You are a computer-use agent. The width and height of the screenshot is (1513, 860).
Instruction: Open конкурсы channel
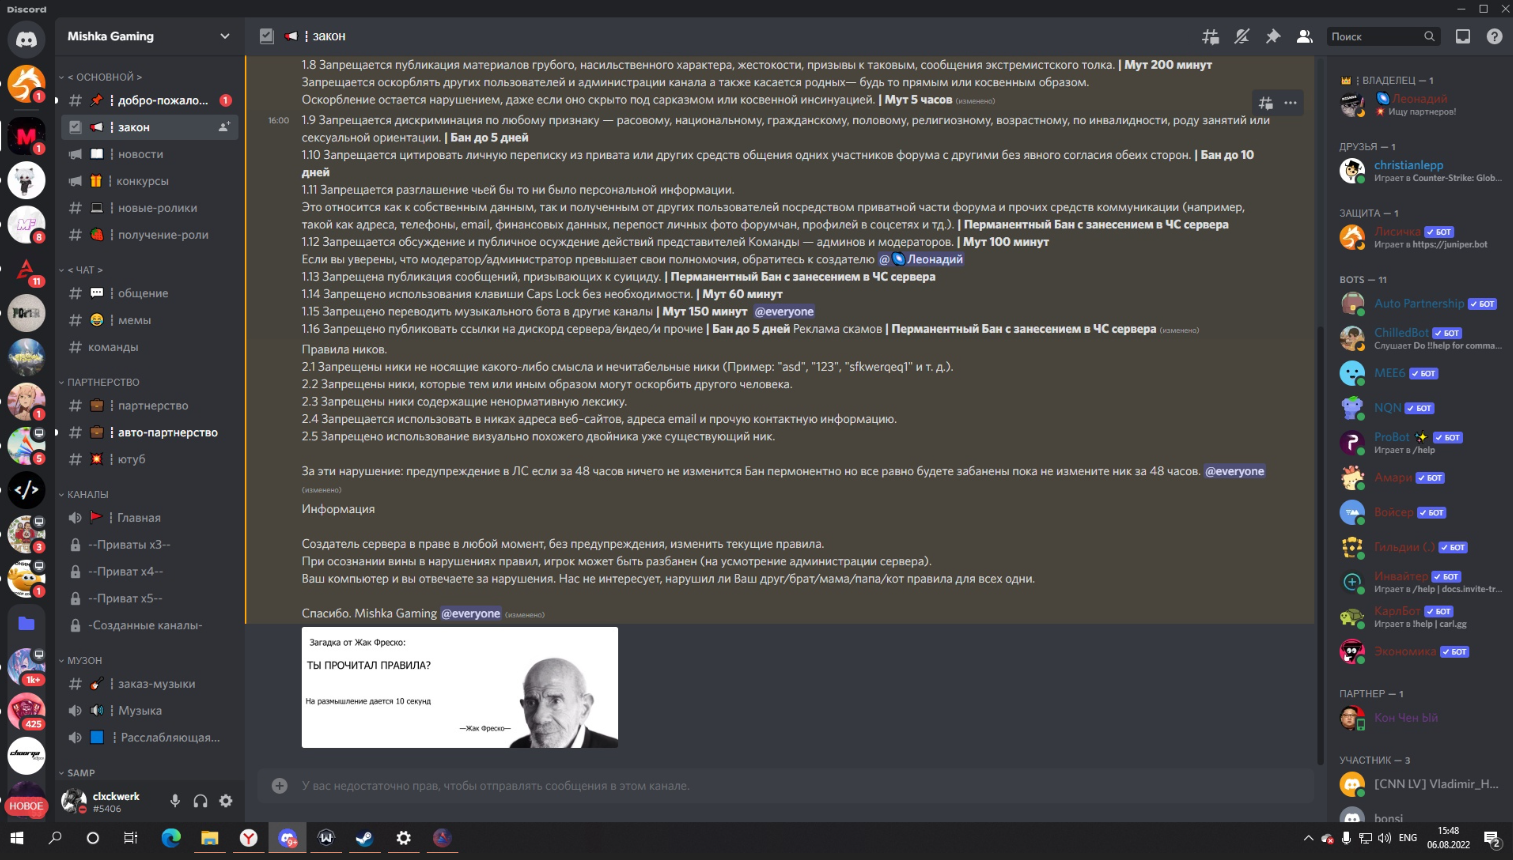(150, 181)
